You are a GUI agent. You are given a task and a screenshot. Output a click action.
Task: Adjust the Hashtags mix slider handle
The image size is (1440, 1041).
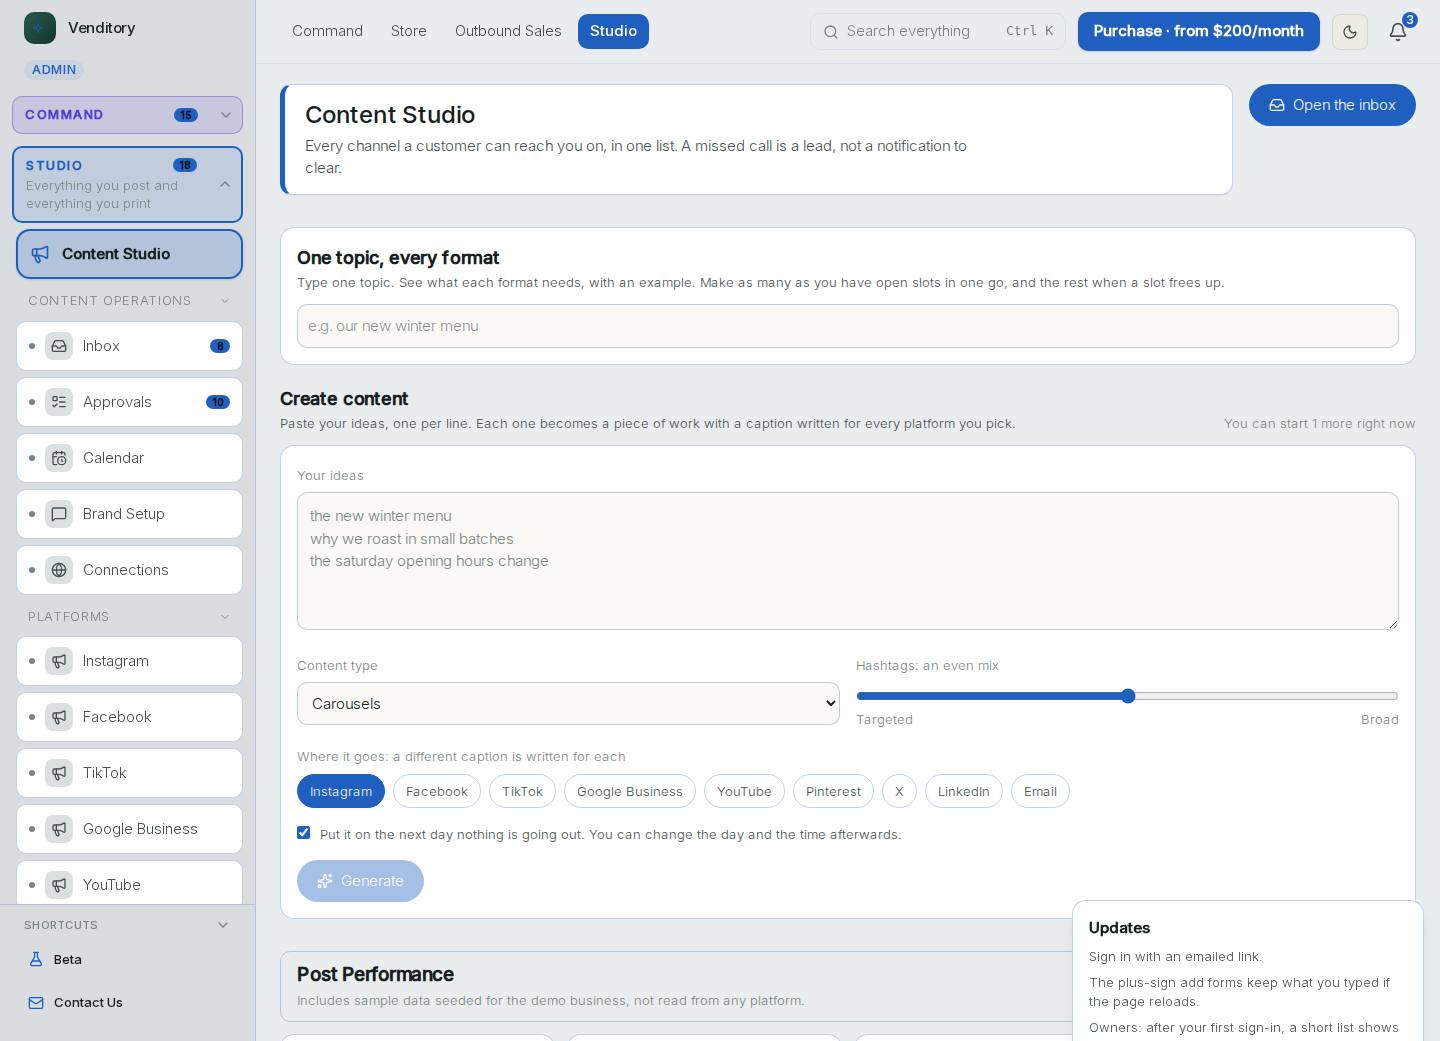1128,696
